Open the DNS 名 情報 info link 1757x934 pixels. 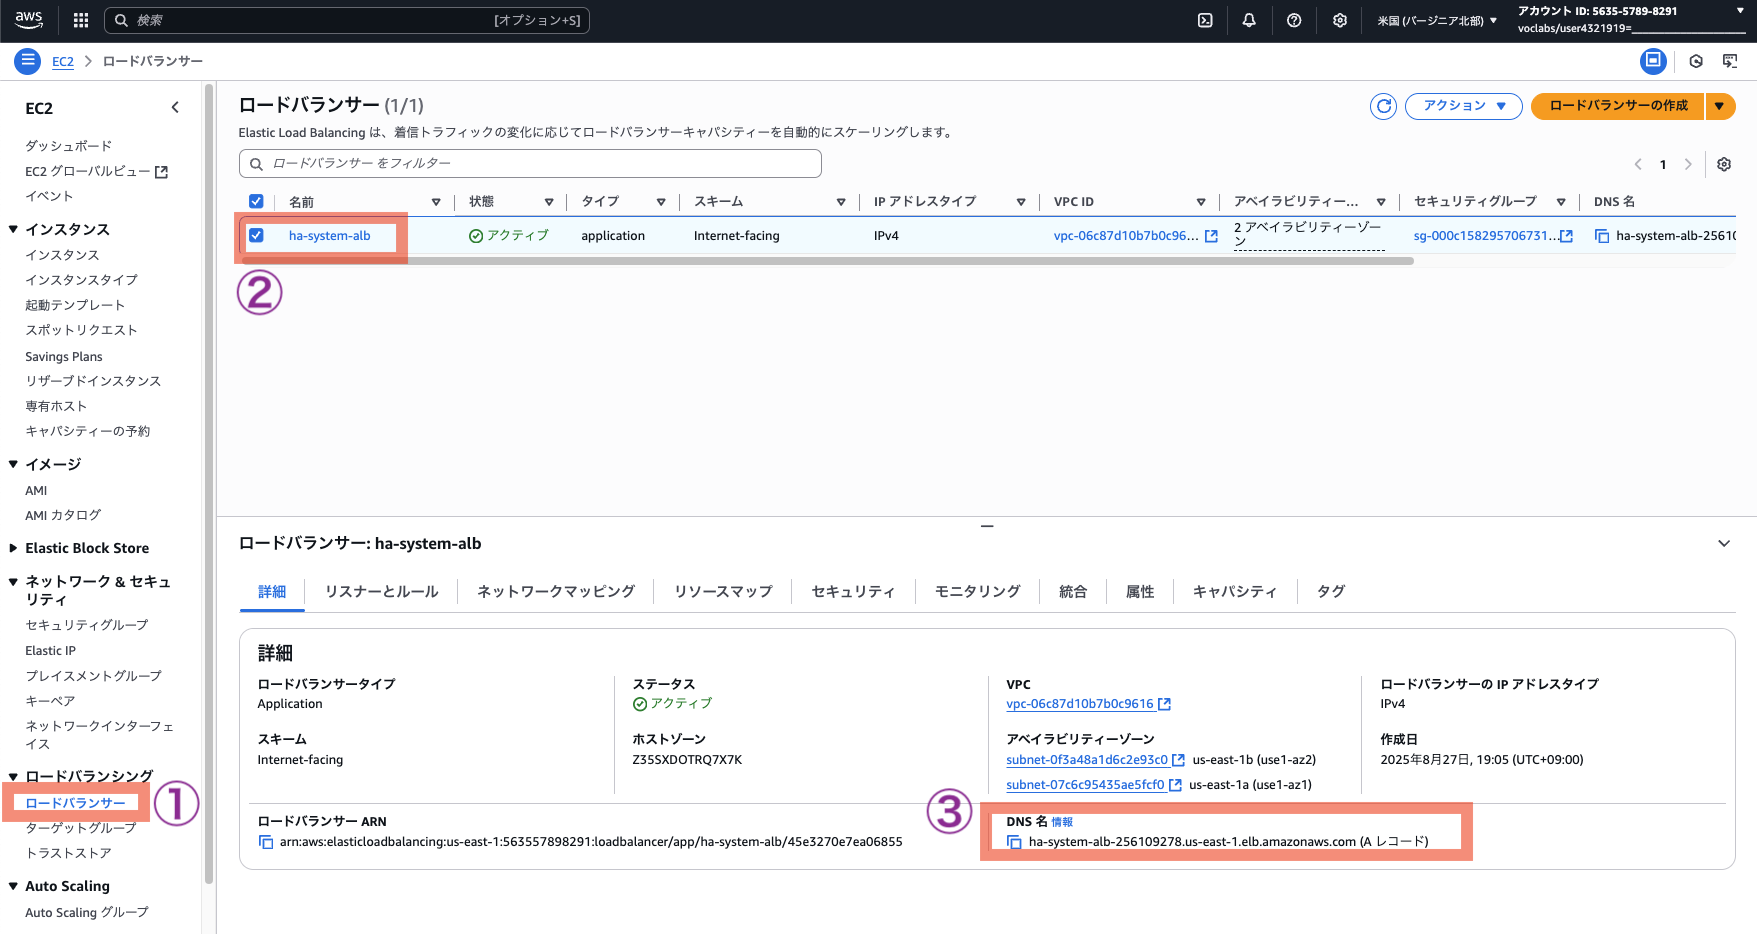pyautogui.click(x=1062, y=822)
